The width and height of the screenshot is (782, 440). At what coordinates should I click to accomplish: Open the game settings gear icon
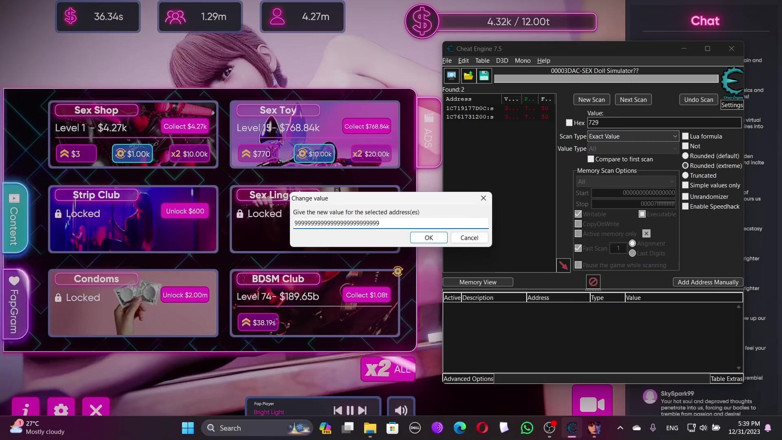pyautogui.click(x=61, y=409)
